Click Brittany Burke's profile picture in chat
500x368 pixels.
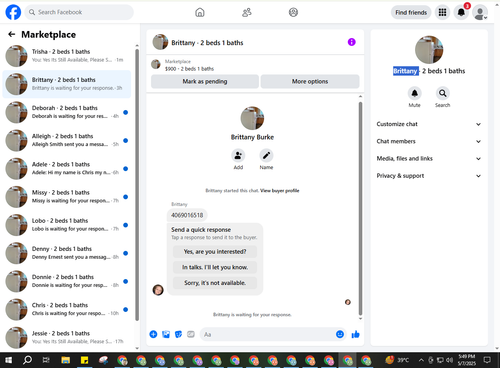[252, 118]
